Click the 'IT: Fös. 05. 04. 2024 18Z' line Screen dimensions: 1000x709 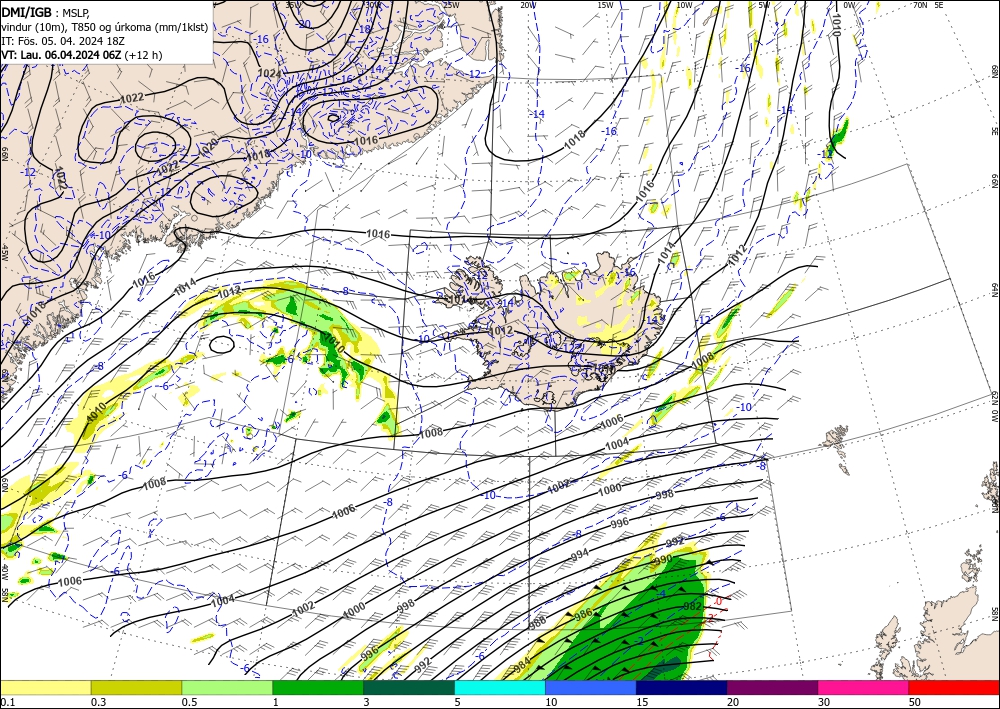63,41
